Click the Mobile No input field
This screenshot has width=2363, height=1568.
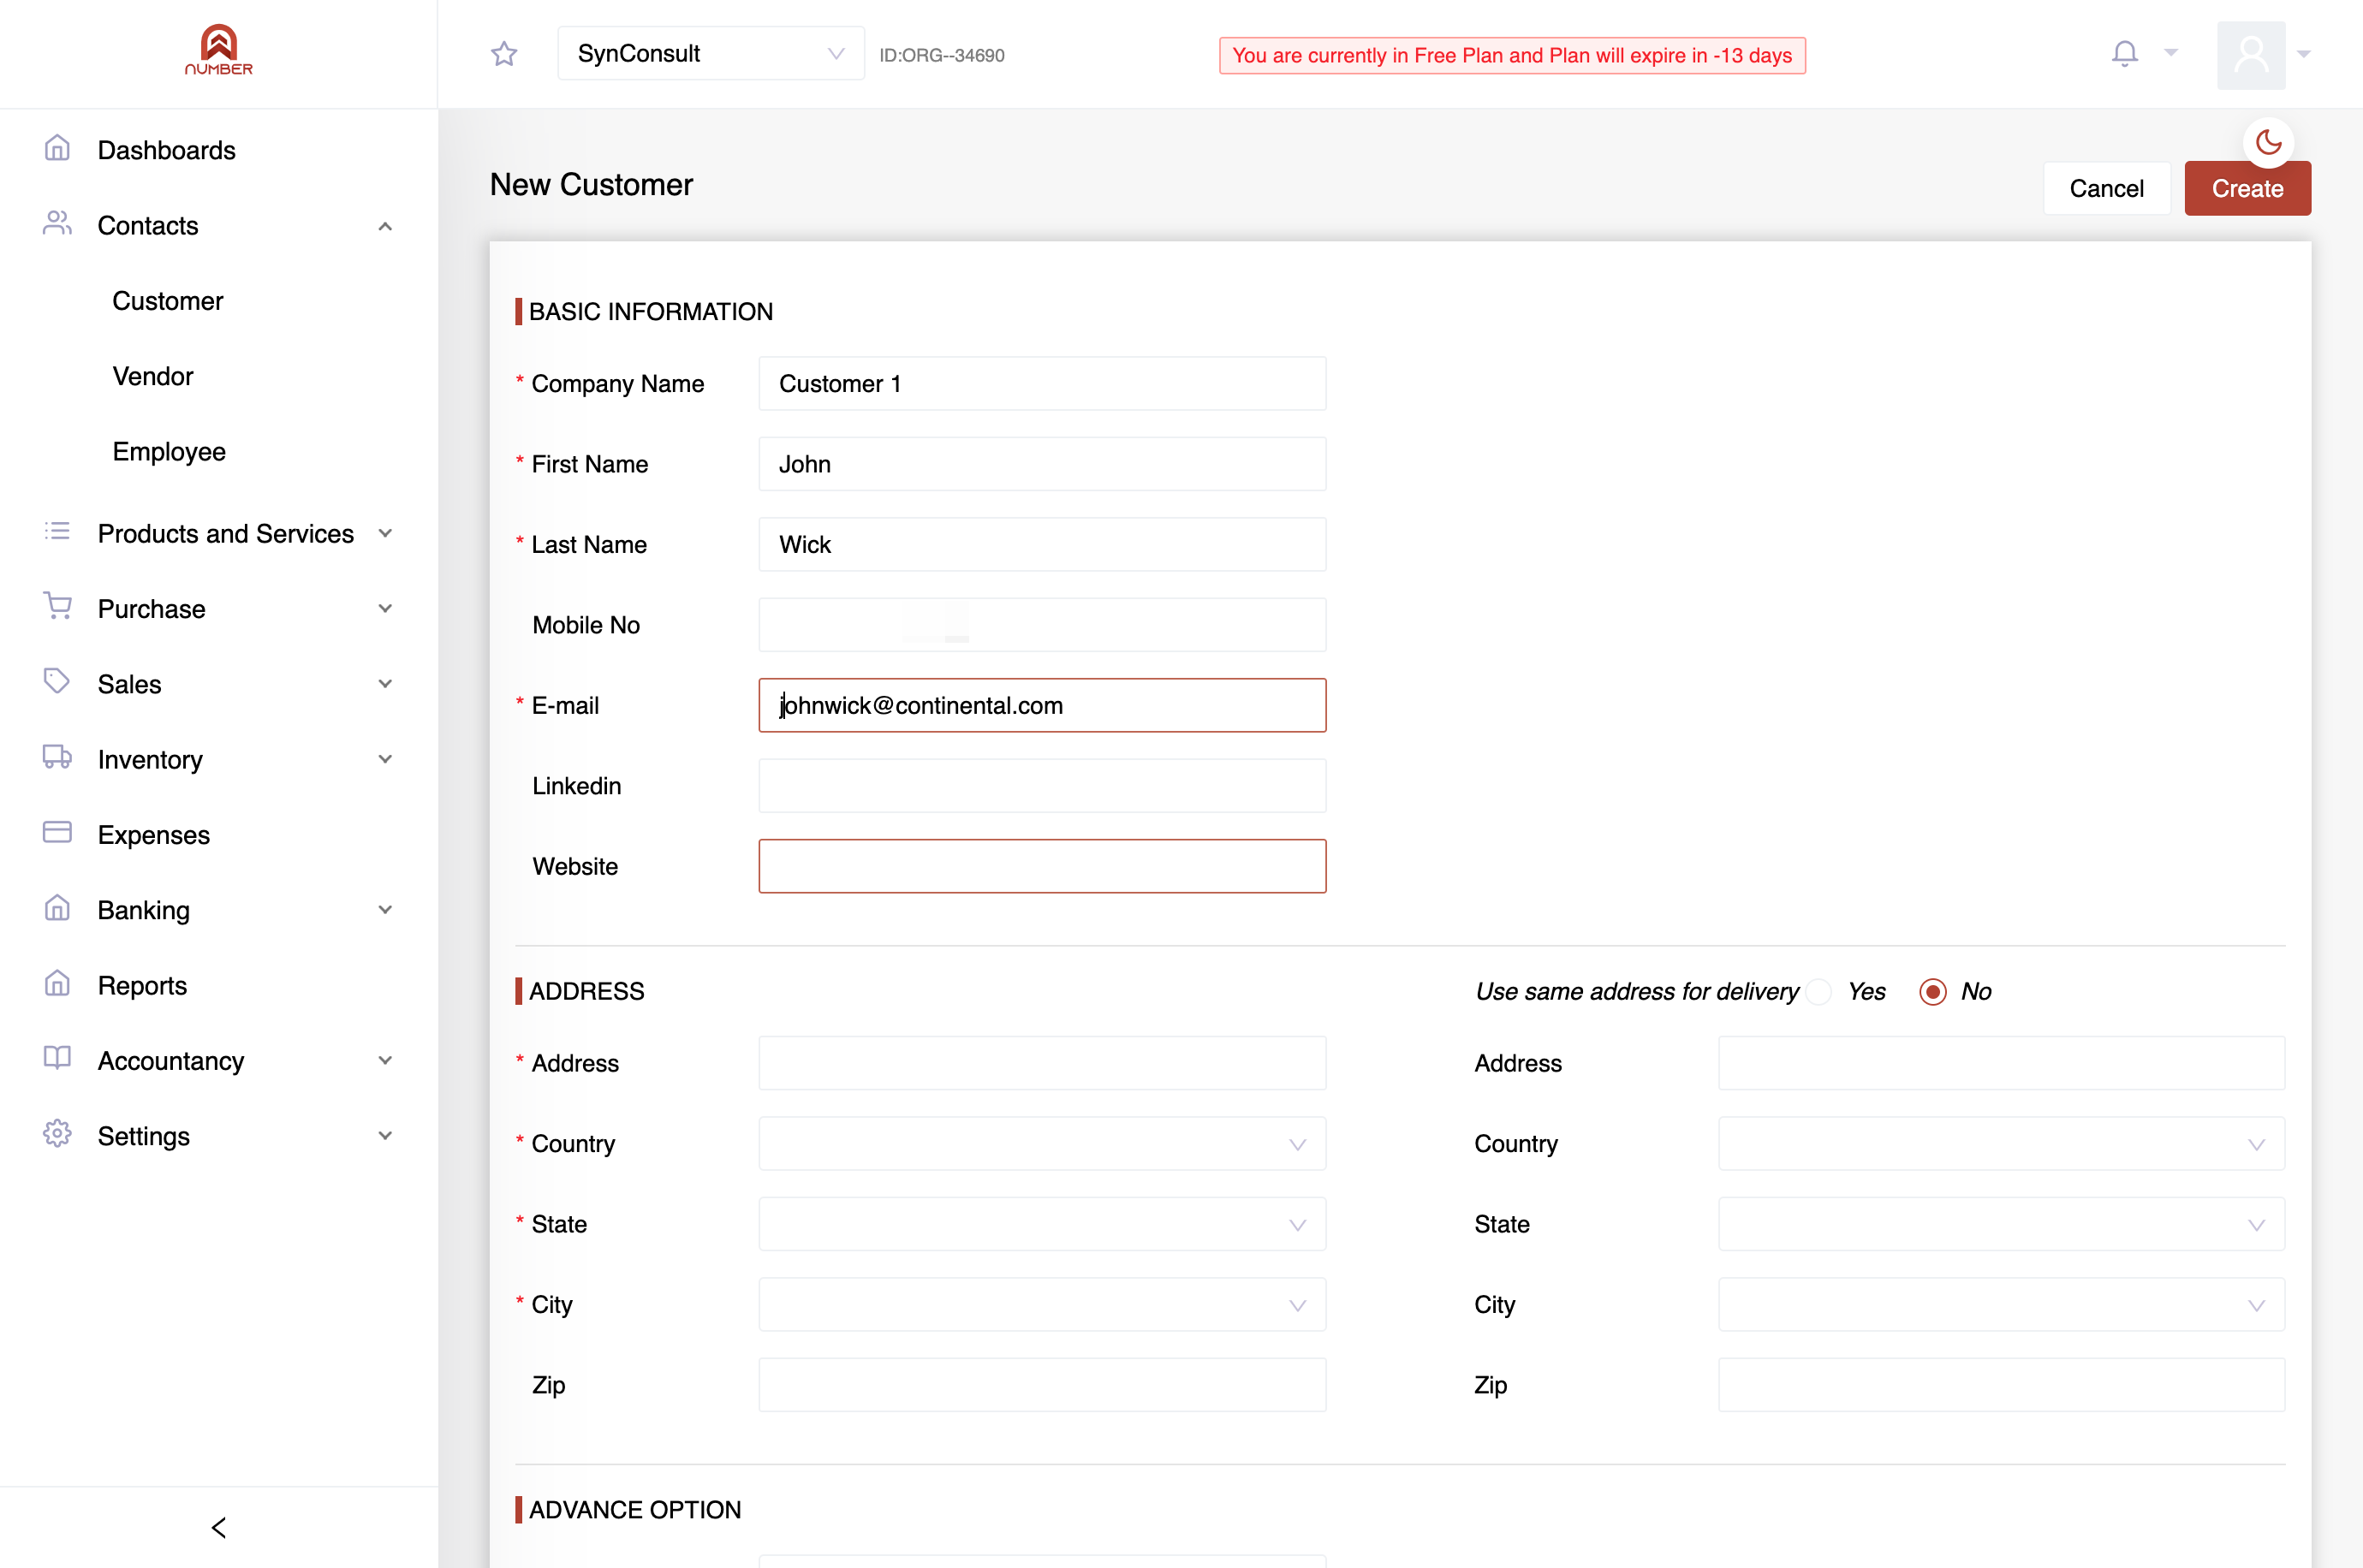click(1042, 625)
